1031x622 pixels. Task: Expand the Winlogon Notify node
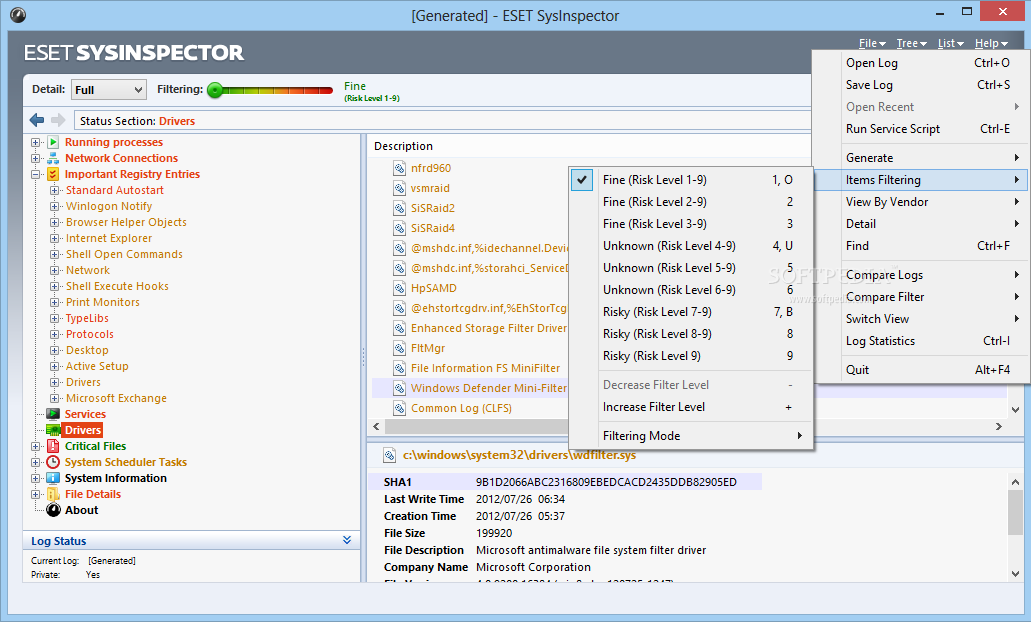pyautogui.click(x=55, y=206)
